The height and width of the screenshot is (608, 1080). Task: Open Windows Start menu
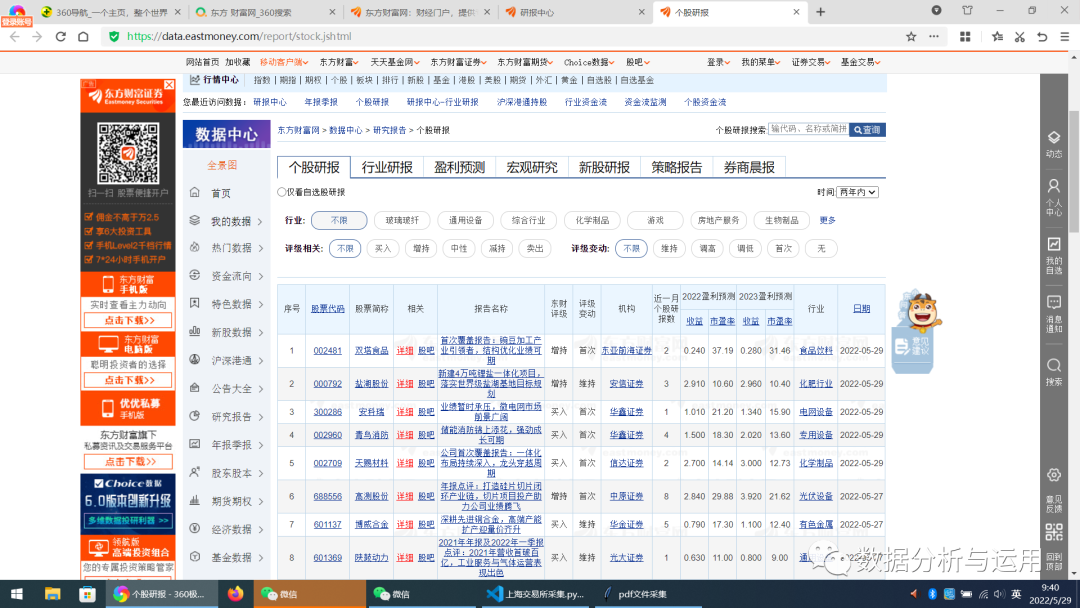[17, 594]
